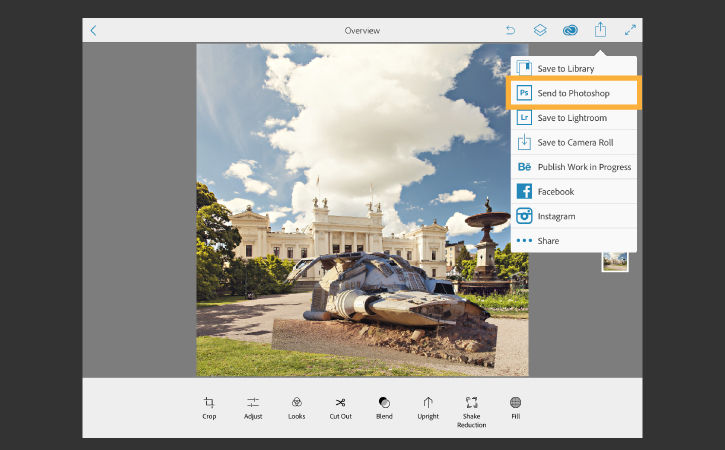Undo the last edit with the undo arrow

[510, 31]
